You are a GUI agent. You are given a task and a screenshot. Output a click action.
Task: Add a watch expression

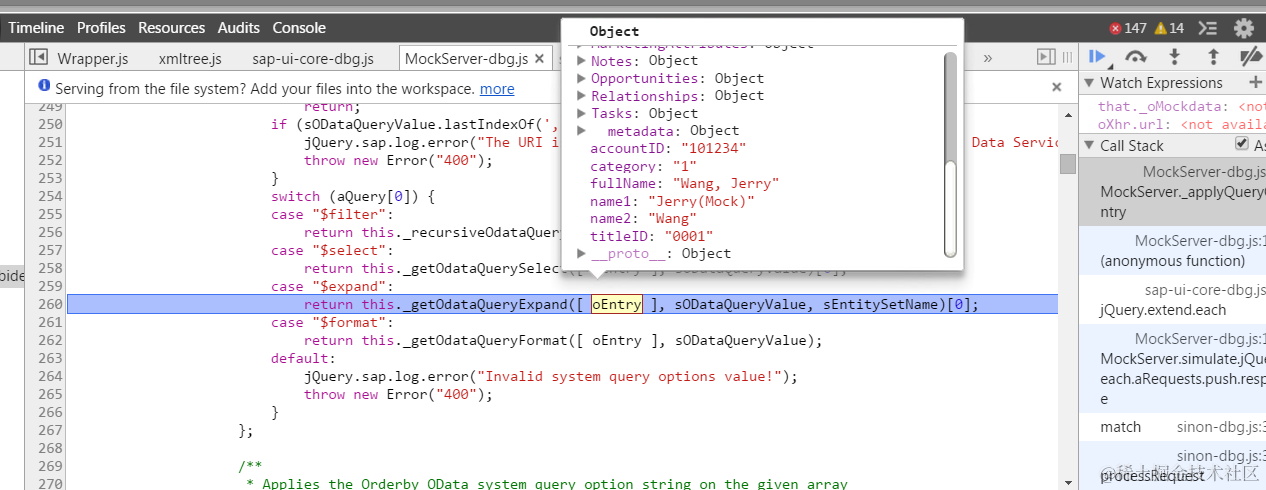pyautogui.click(x=1255, y=83)
